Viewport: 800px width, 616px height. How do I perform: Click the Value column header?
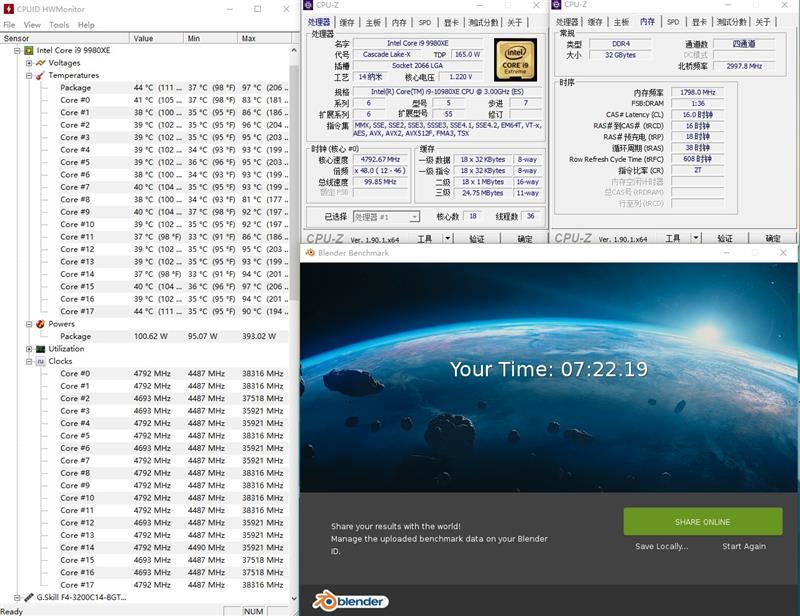[x=157, y=38]
